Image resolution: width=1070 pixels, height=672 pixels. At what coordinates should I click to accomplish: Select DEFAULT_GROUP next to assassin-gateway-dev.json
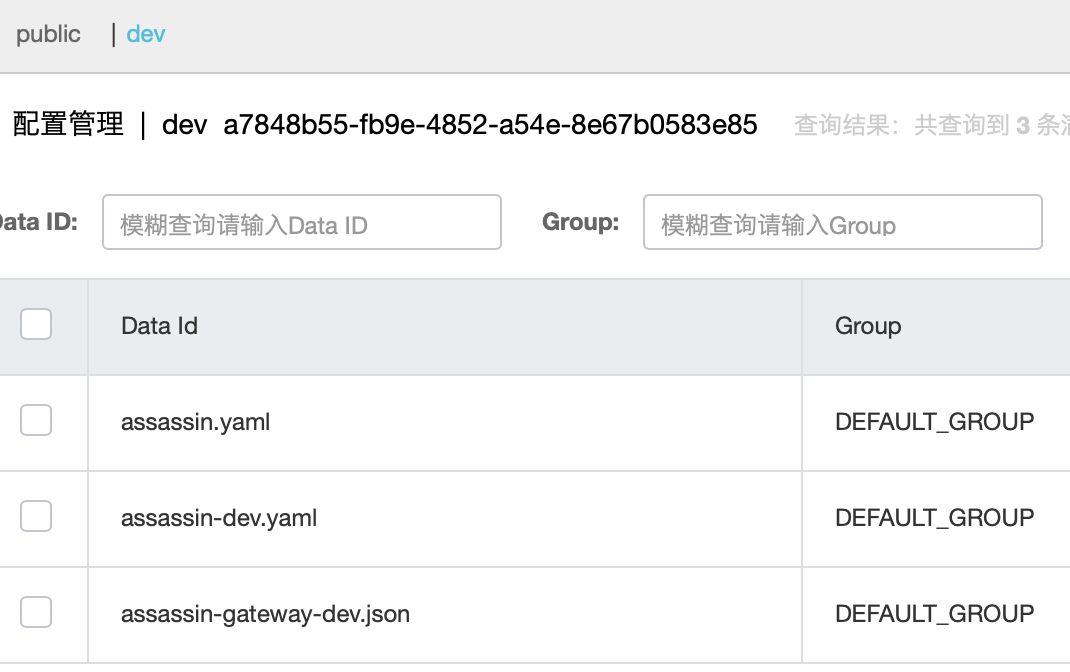click(x=934, y=614)
